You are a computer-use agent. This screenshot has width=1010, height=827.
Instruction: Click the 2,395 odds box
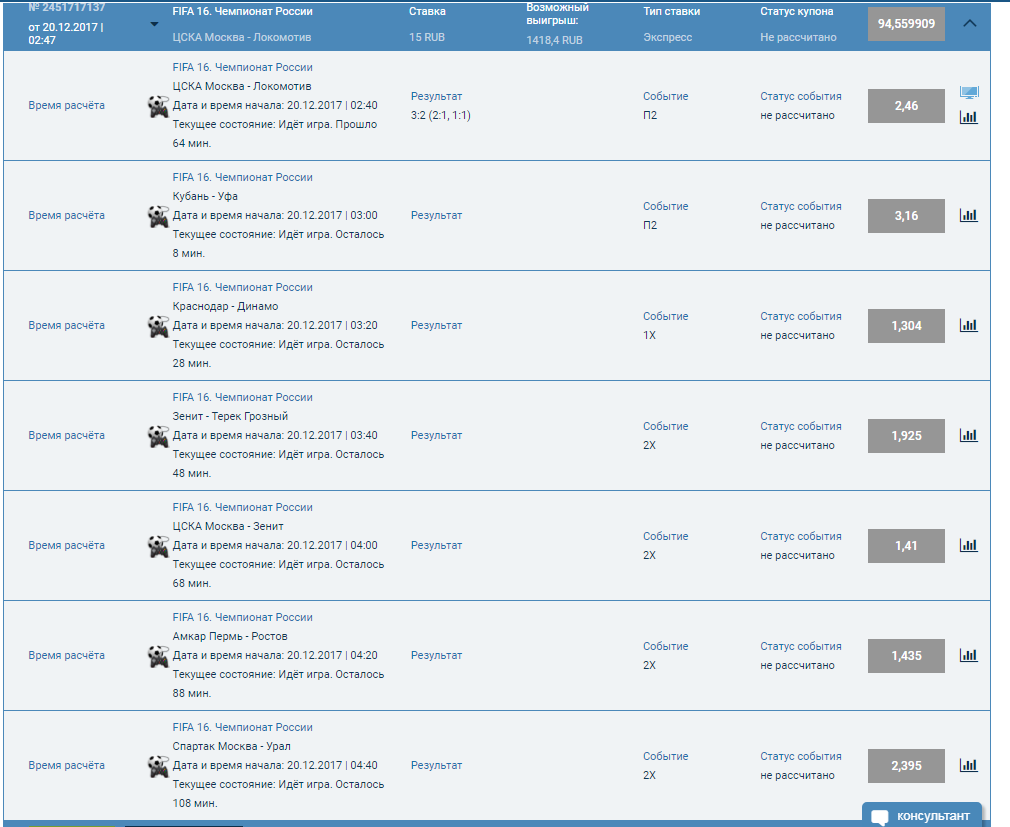pos(906,766)
